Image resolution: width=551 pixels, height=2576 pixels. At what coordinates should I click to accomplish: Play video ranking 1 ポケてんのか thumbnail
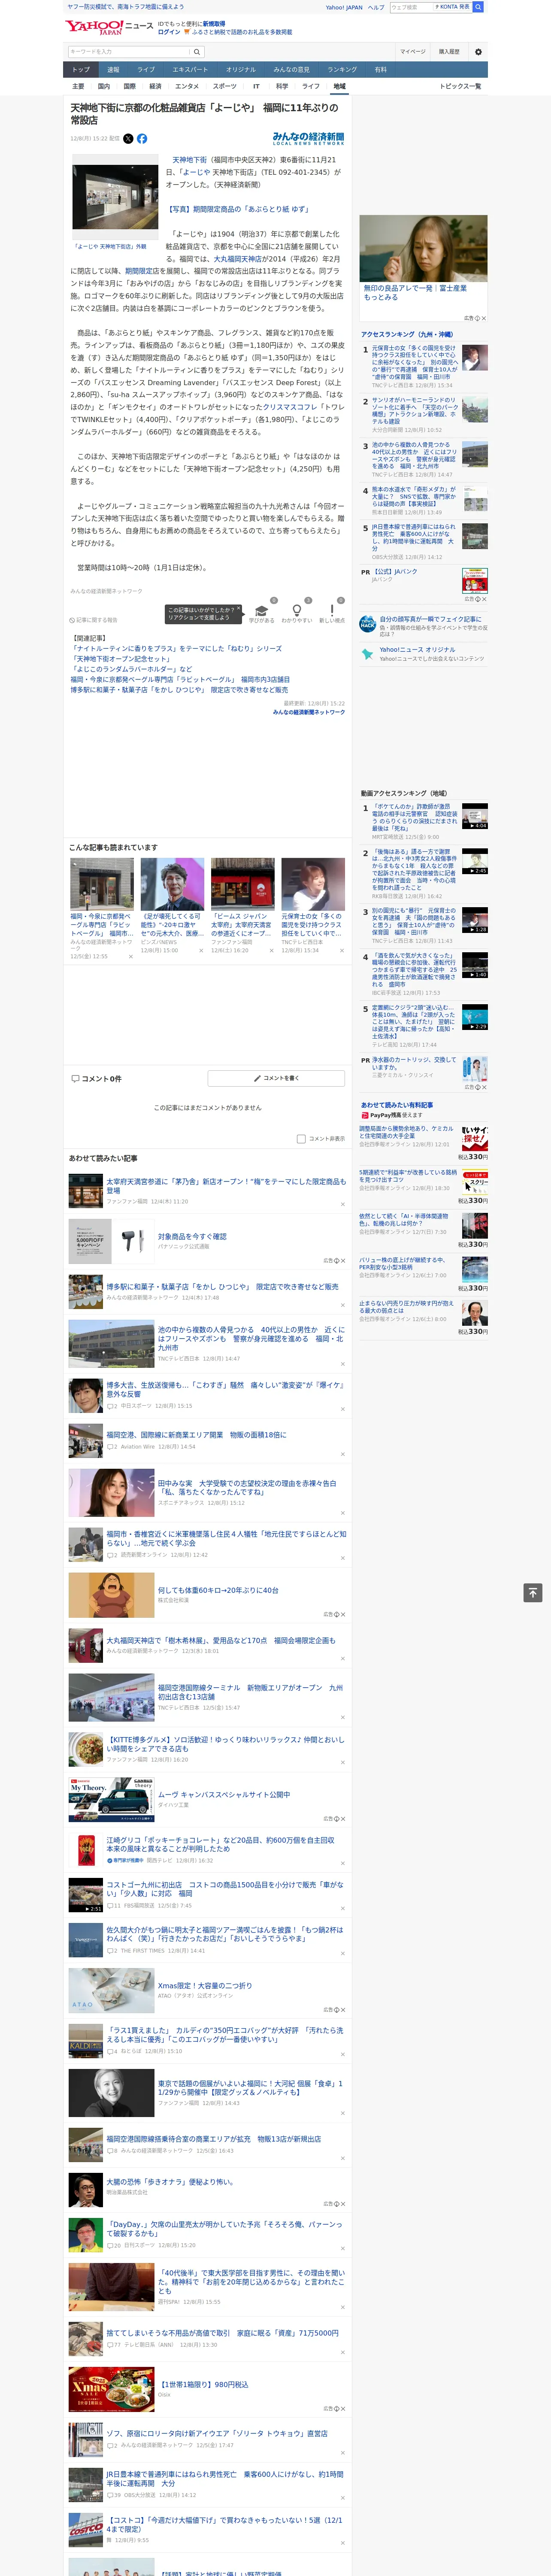(475, 816)
